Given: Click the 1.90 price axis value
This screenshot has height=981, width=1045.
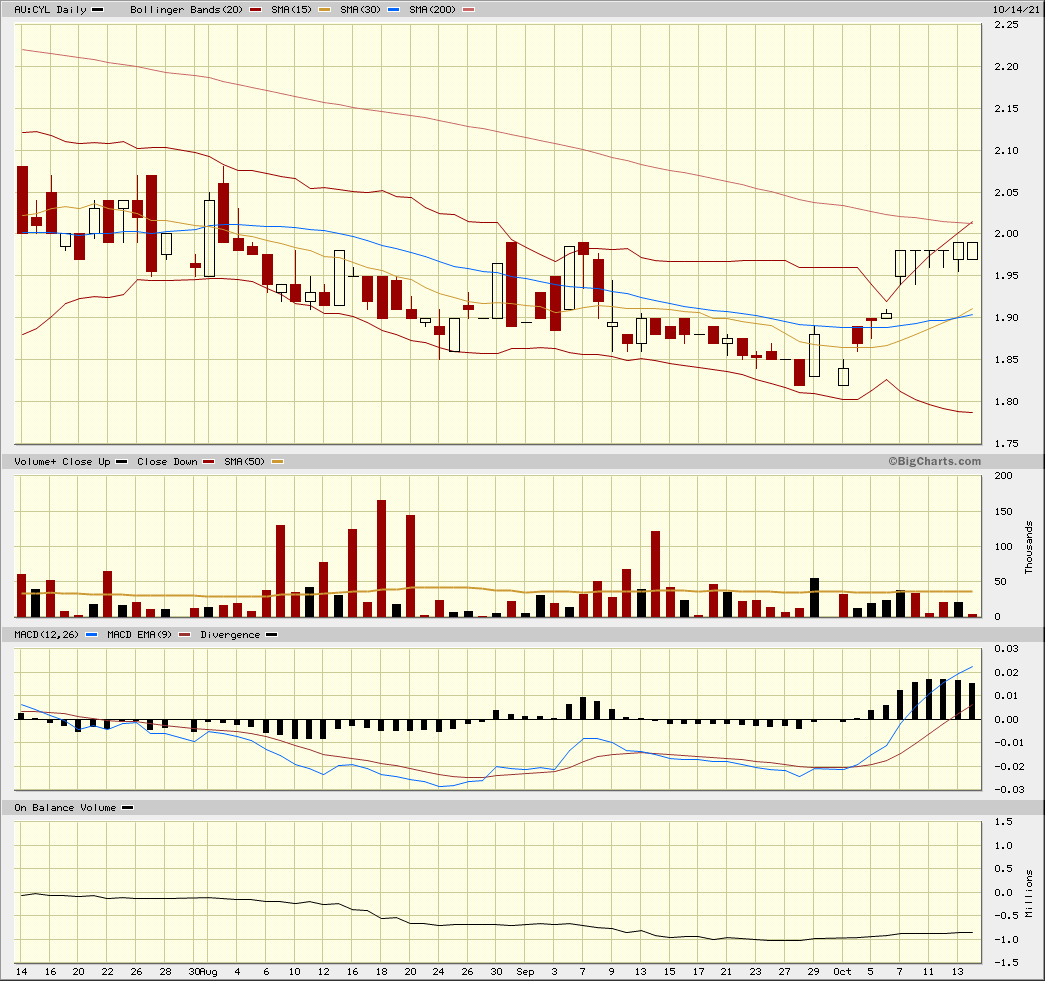Looking at the screenshot, I should [1006, 318].
